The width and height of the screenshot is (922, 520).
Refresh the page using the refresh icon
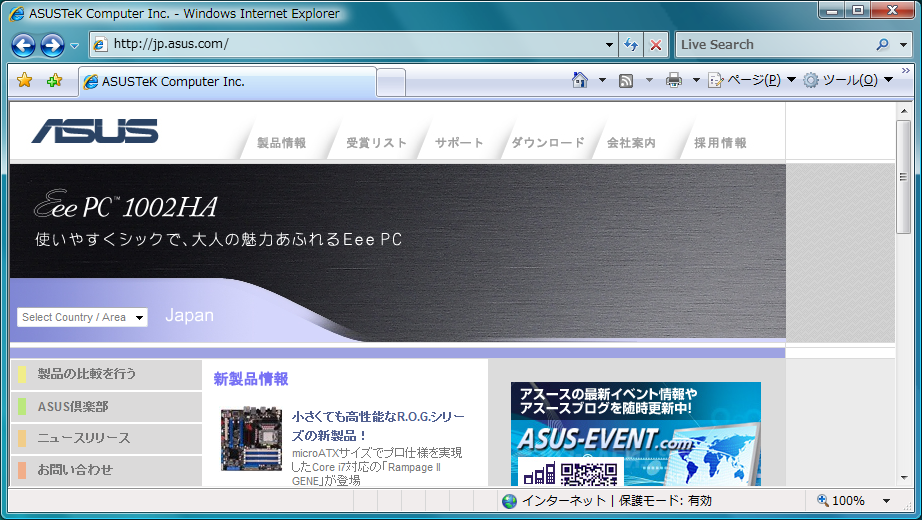click(x=631, y=45)
